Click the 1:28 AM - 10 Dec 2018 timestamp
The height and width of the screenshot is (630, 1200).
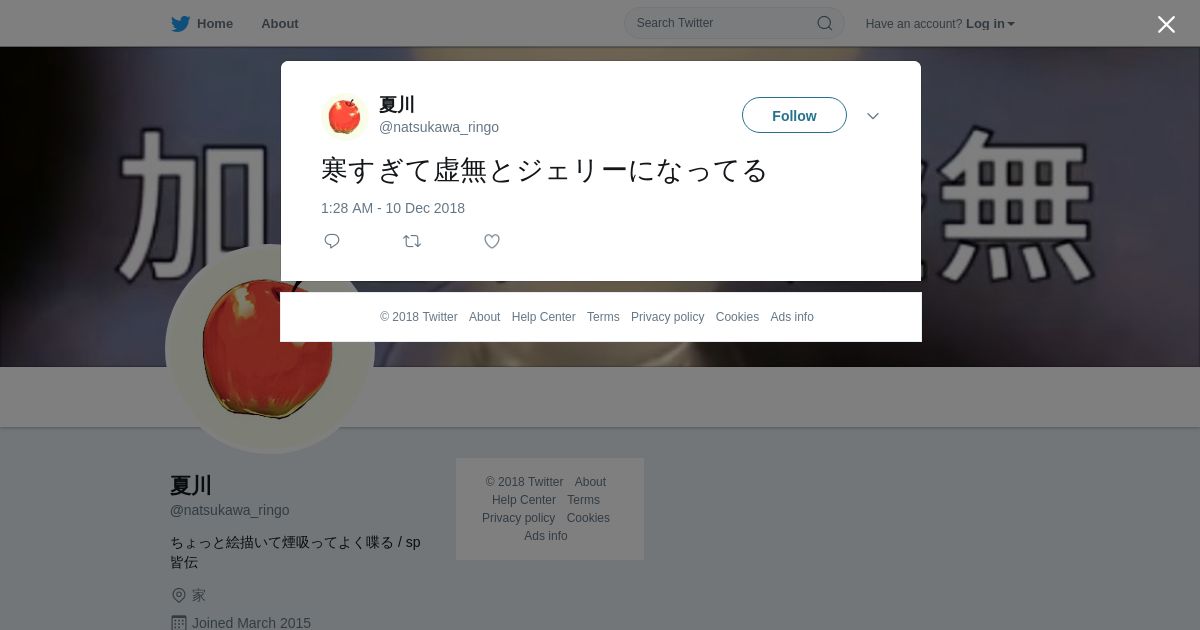[393, 208]
